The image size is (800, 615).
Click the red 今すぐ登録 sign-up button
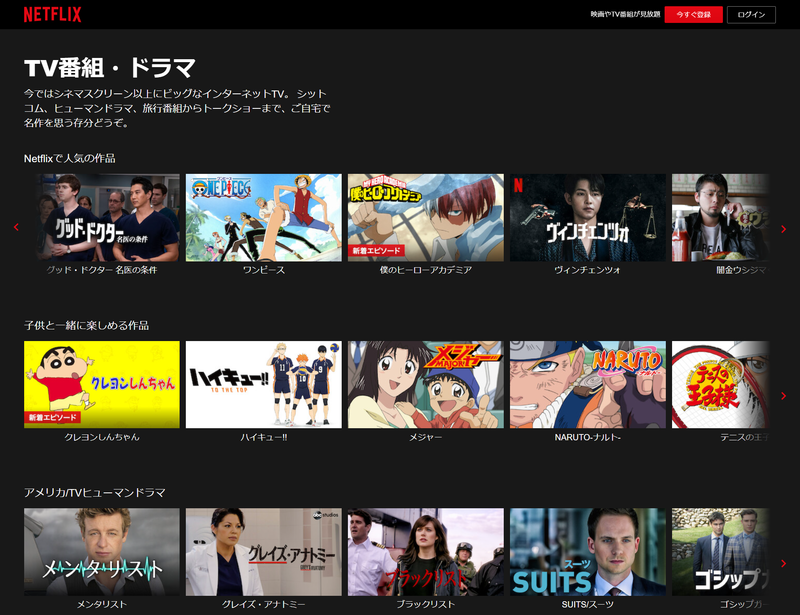click(693, 15)
